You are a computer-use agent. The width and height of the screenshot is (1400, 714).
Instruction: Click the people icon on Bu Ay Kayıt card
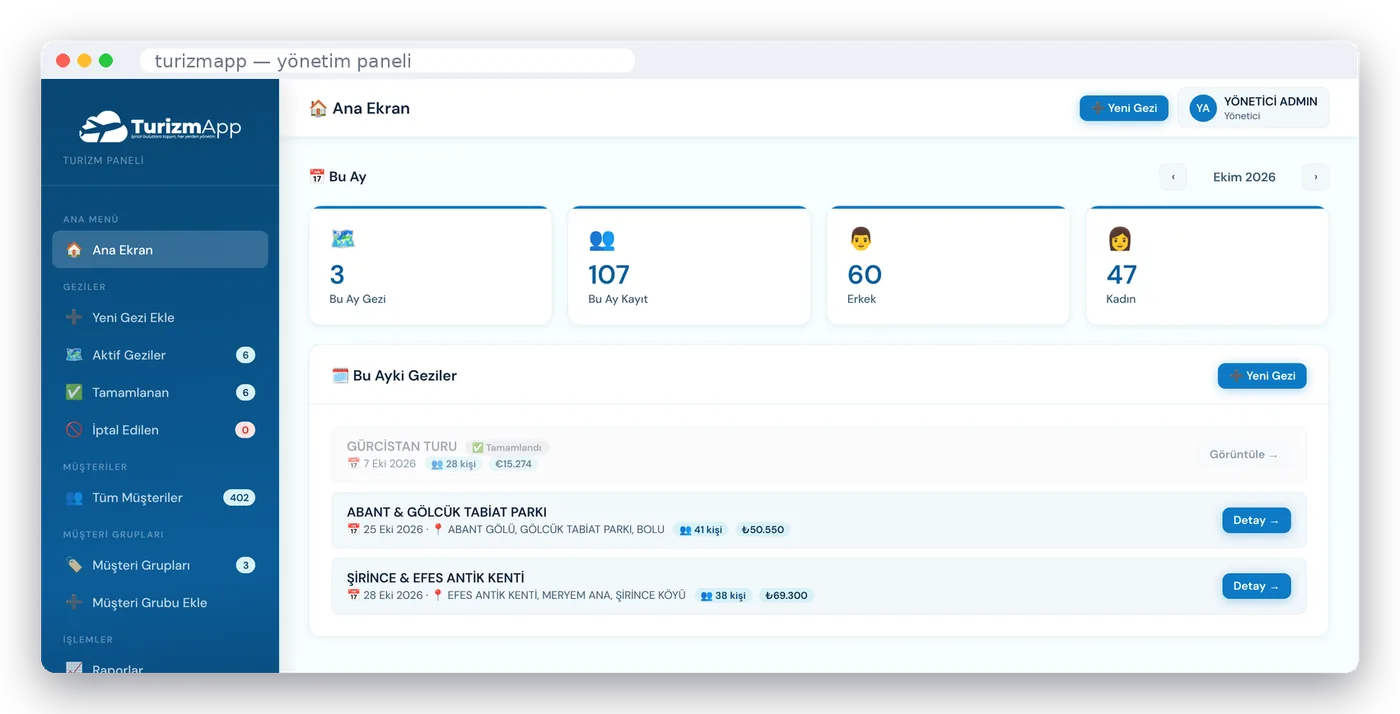[x=602, y=239]
